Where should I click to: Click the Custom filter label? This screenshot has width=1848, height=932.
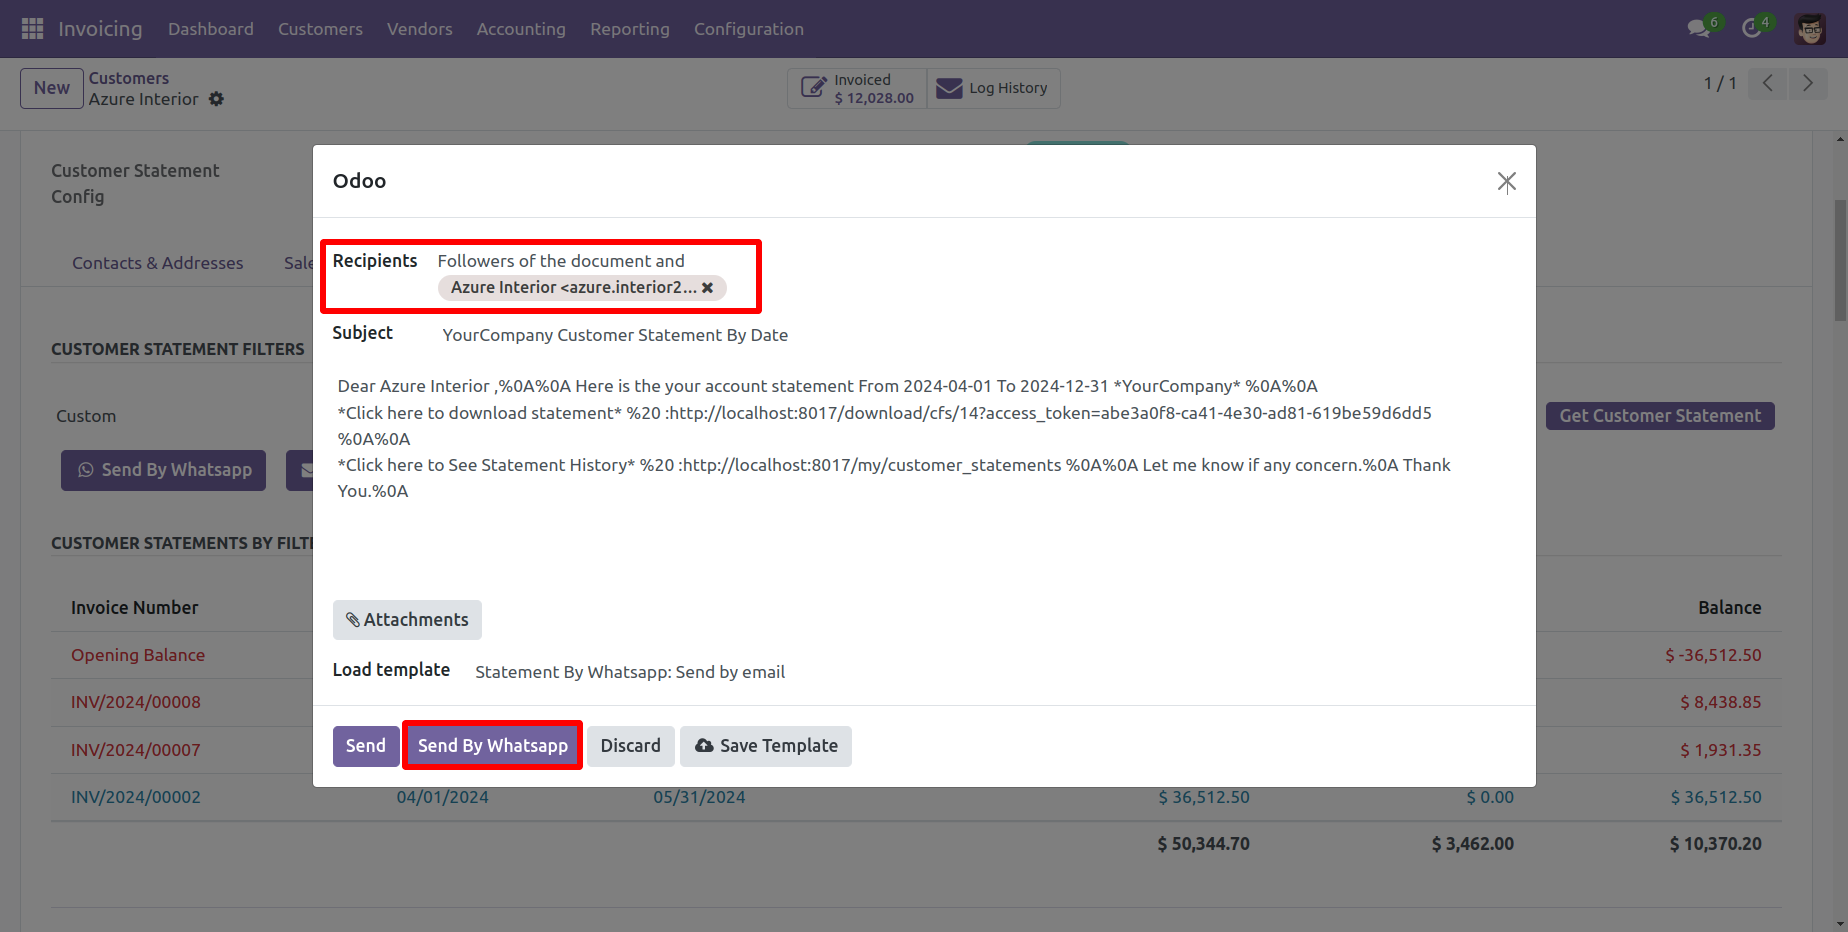(x=86, y=416)
